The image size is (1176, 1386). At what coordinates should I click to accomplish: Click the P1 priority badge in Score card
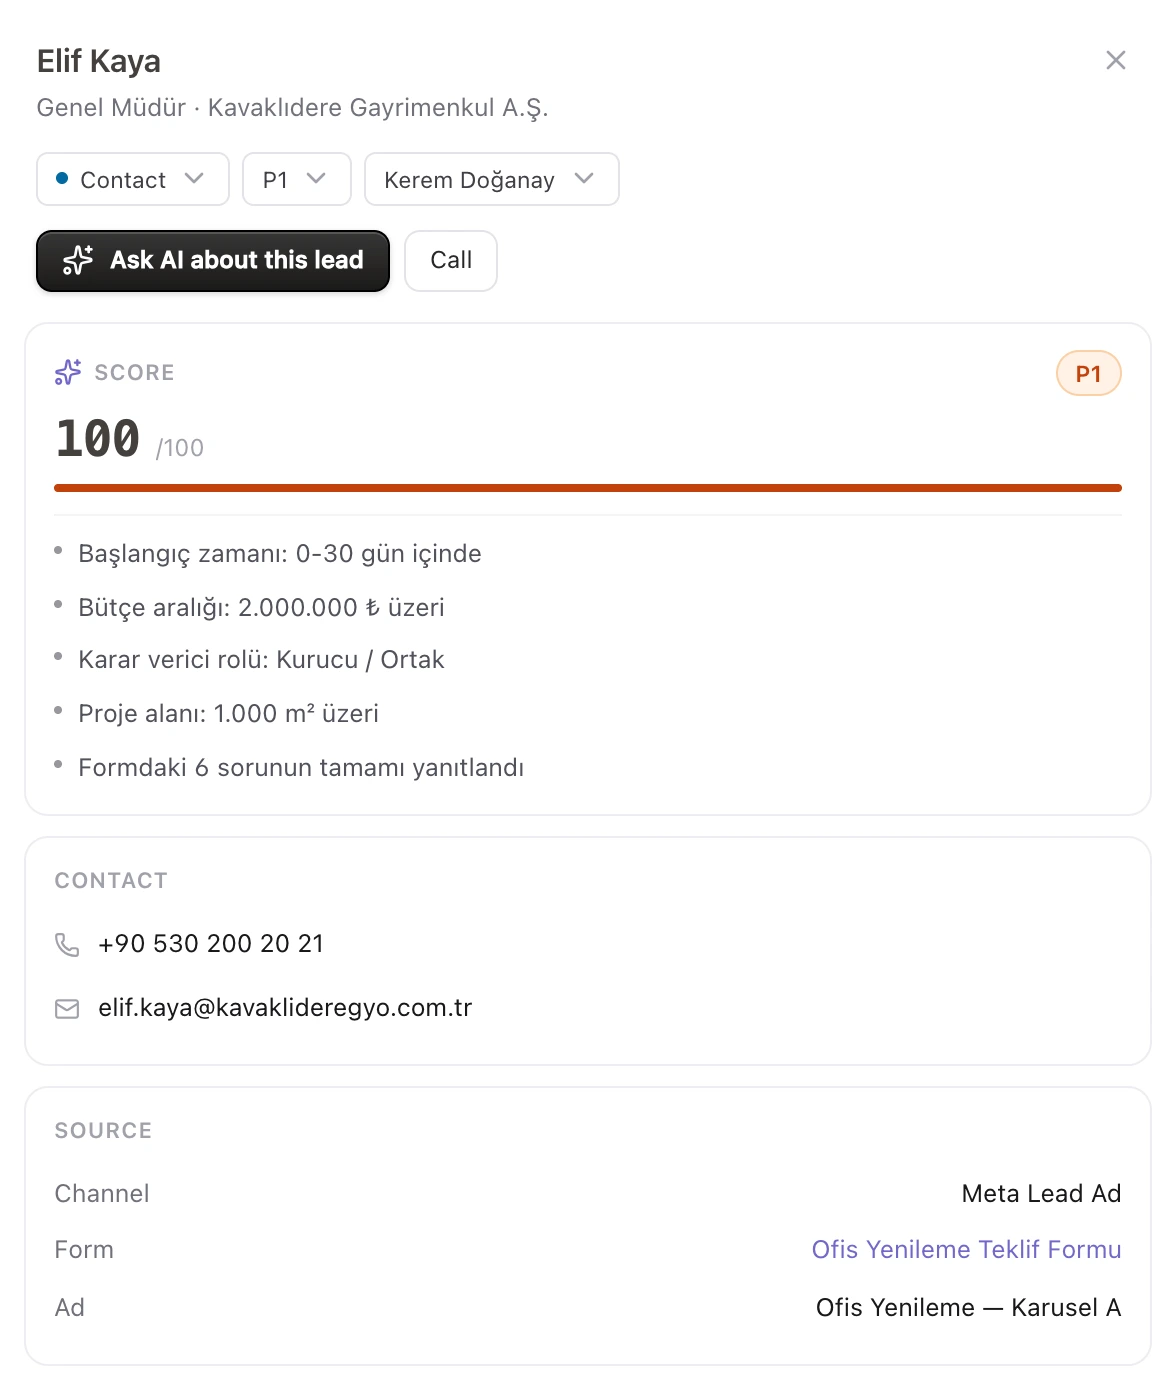tap(1089, 374)
